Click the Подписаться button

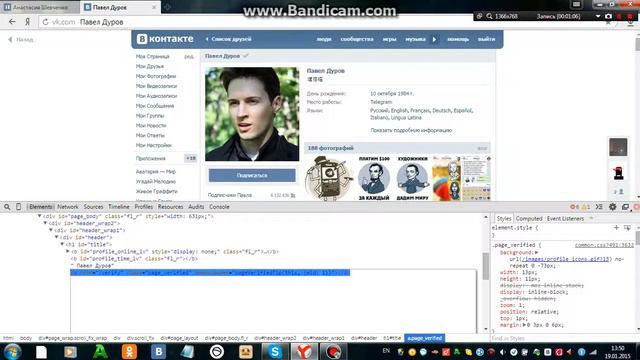click(x=252, y=175)
